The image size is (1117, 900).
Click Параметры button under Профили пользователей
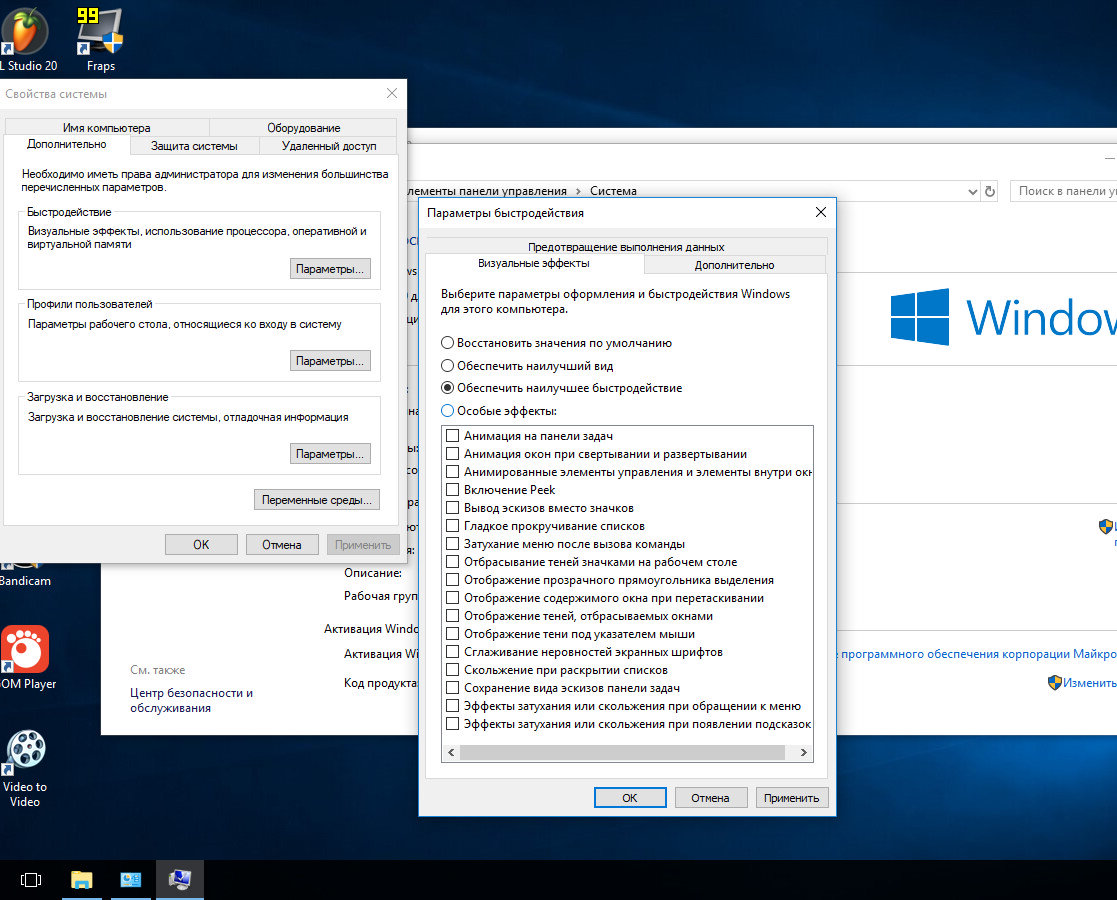click(x=330, y=361)
